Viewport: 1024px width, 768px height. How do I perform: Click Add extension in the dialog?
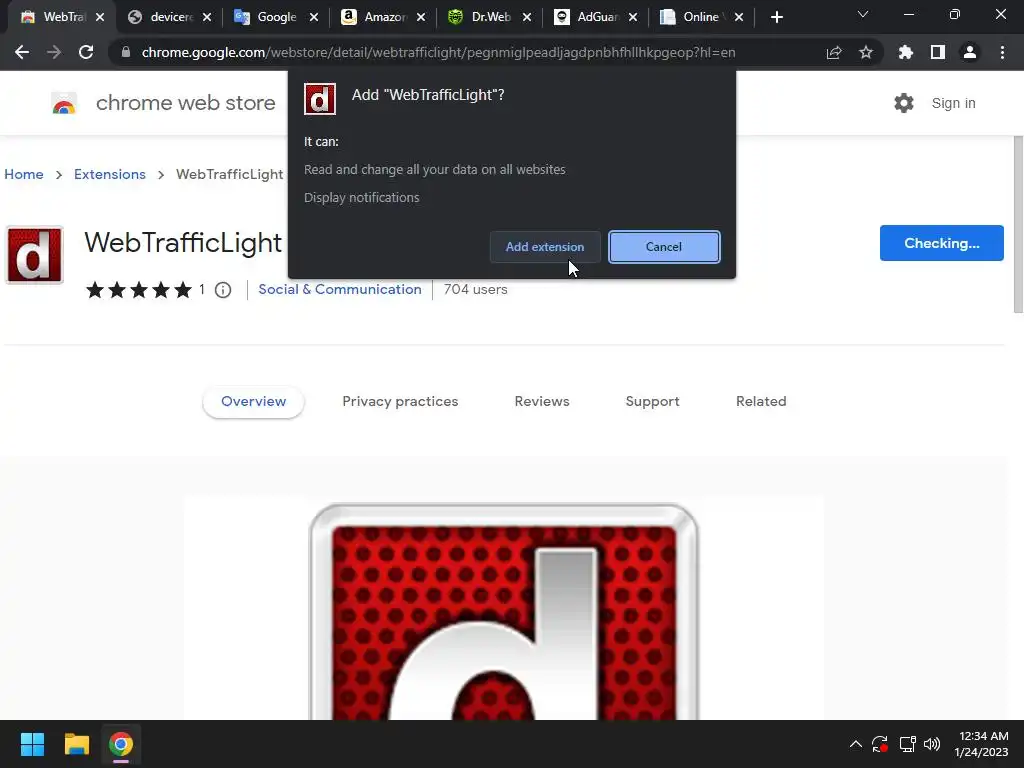tap(545, 247)
